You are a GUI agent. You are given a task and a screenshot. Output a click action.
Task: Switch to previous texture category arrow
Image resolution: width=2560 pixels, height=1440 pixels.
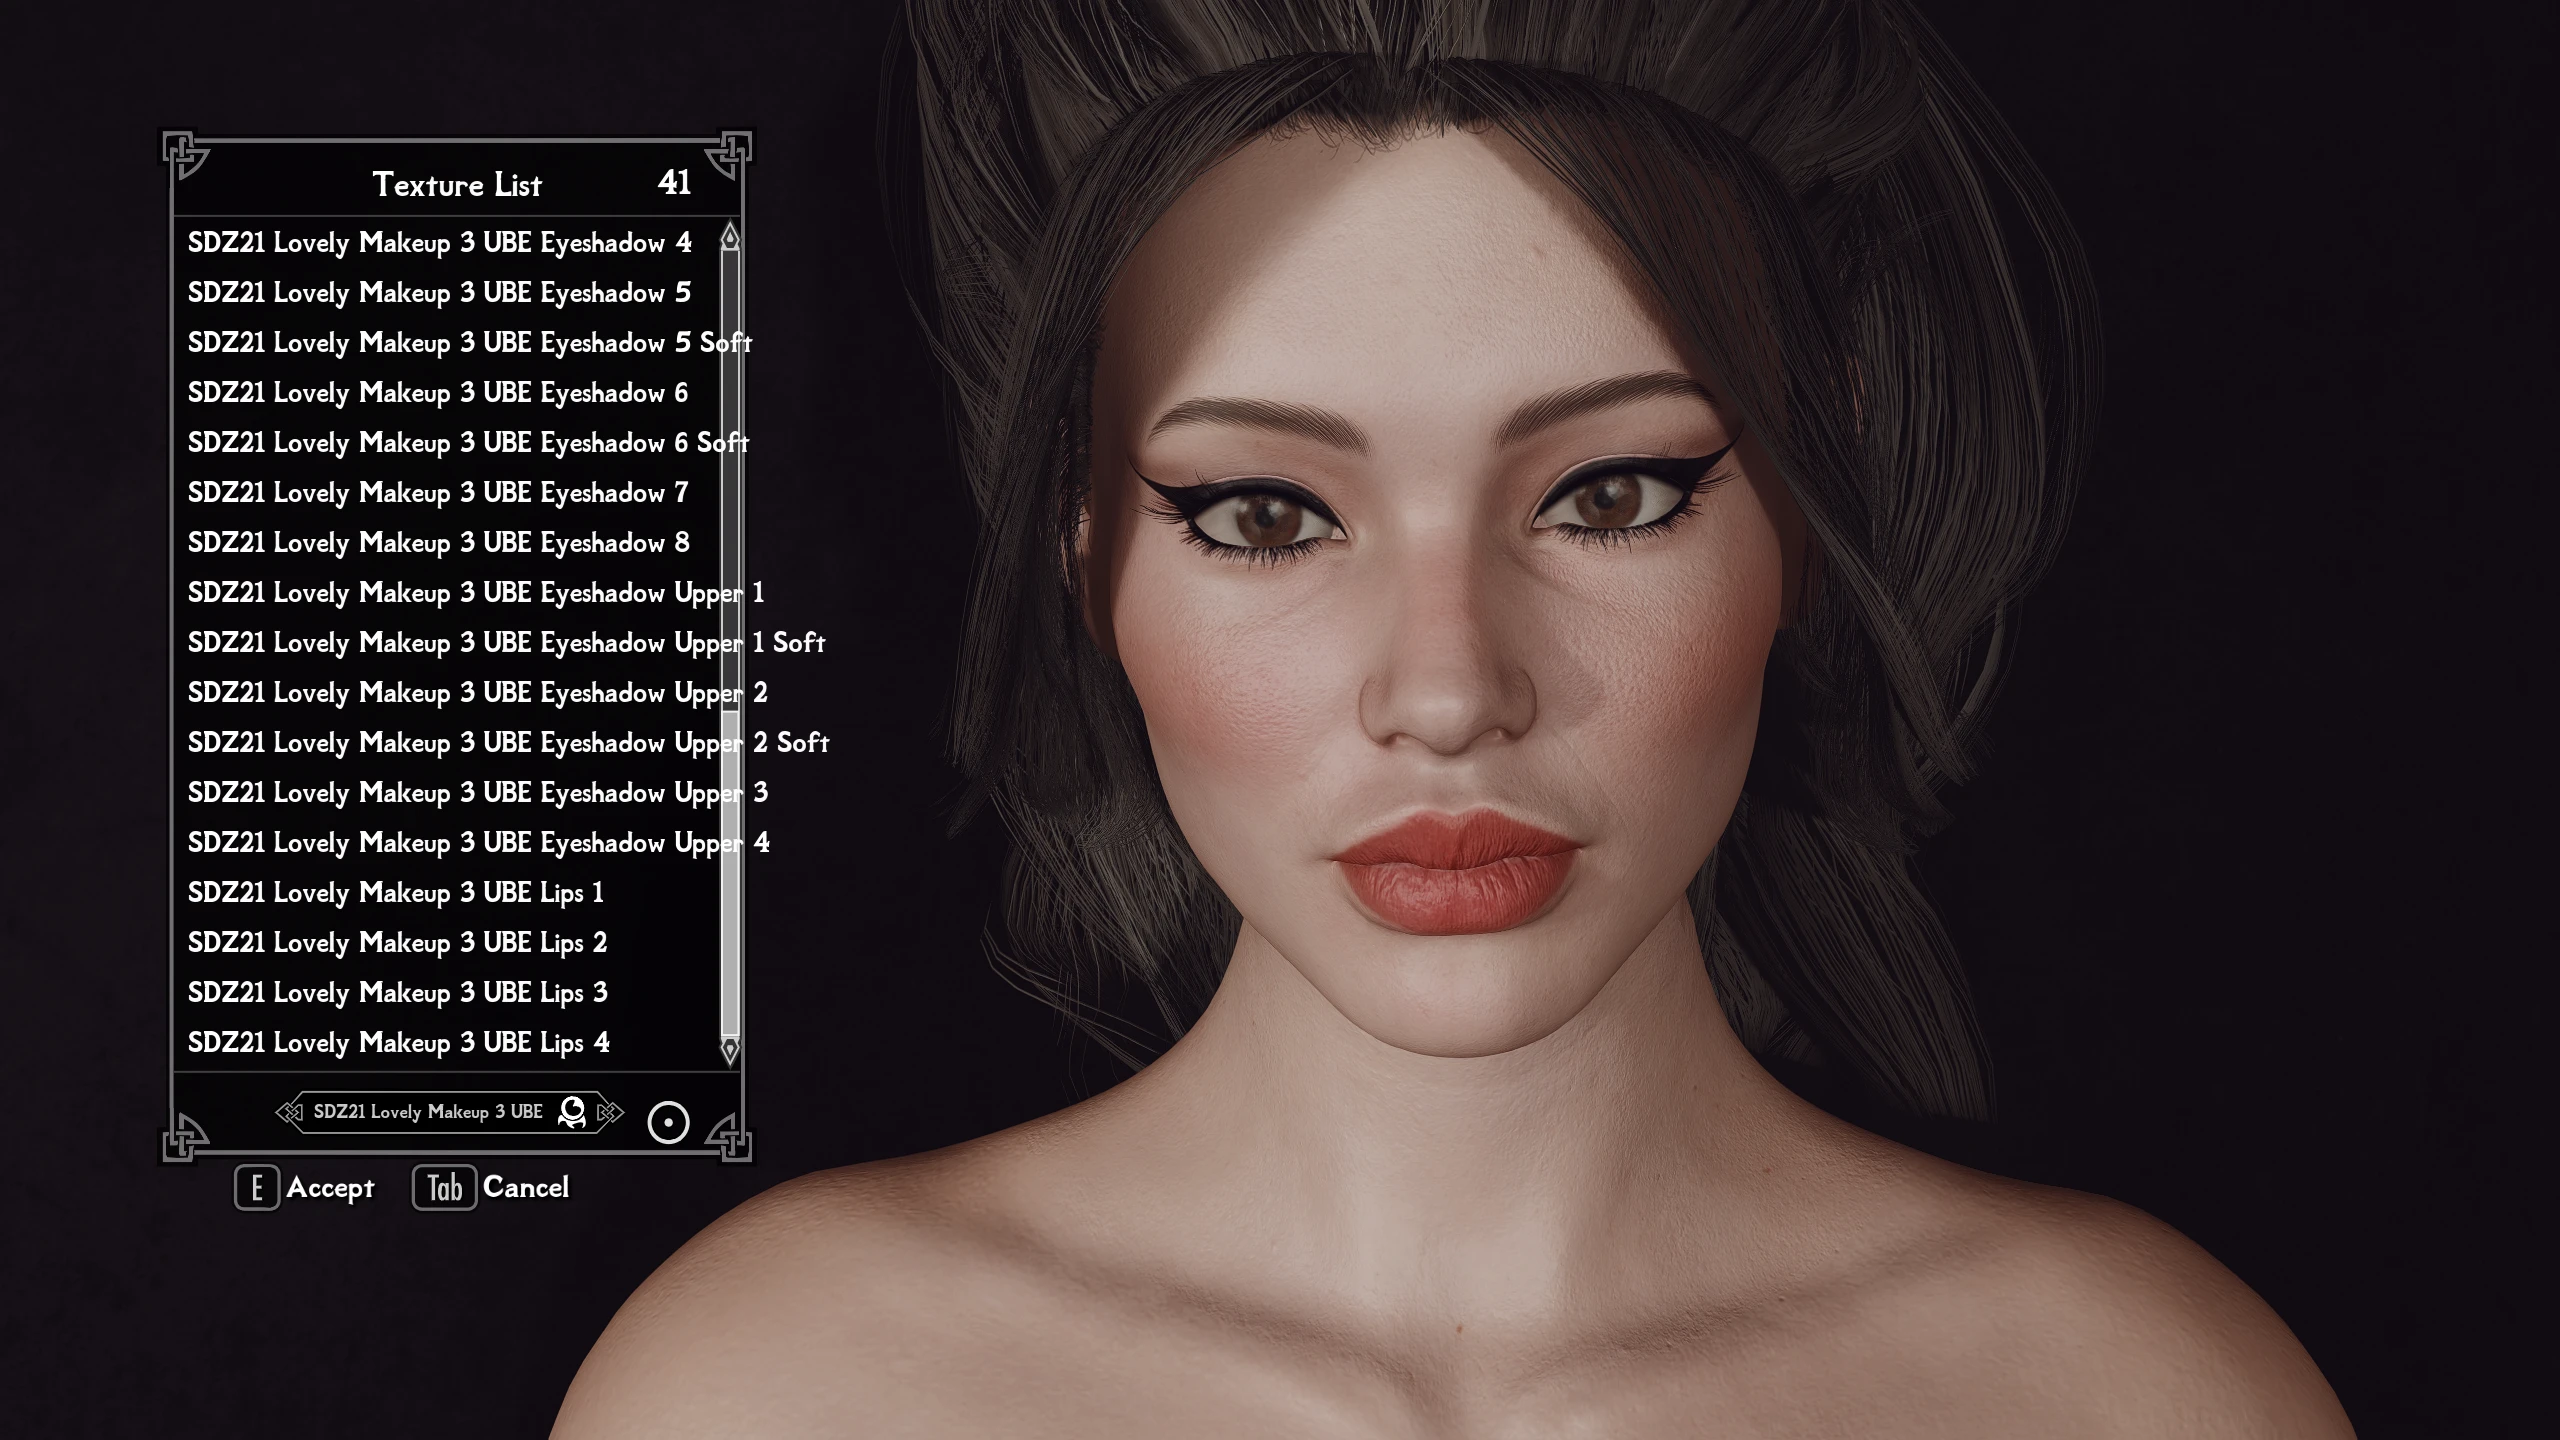[289, 1112]
